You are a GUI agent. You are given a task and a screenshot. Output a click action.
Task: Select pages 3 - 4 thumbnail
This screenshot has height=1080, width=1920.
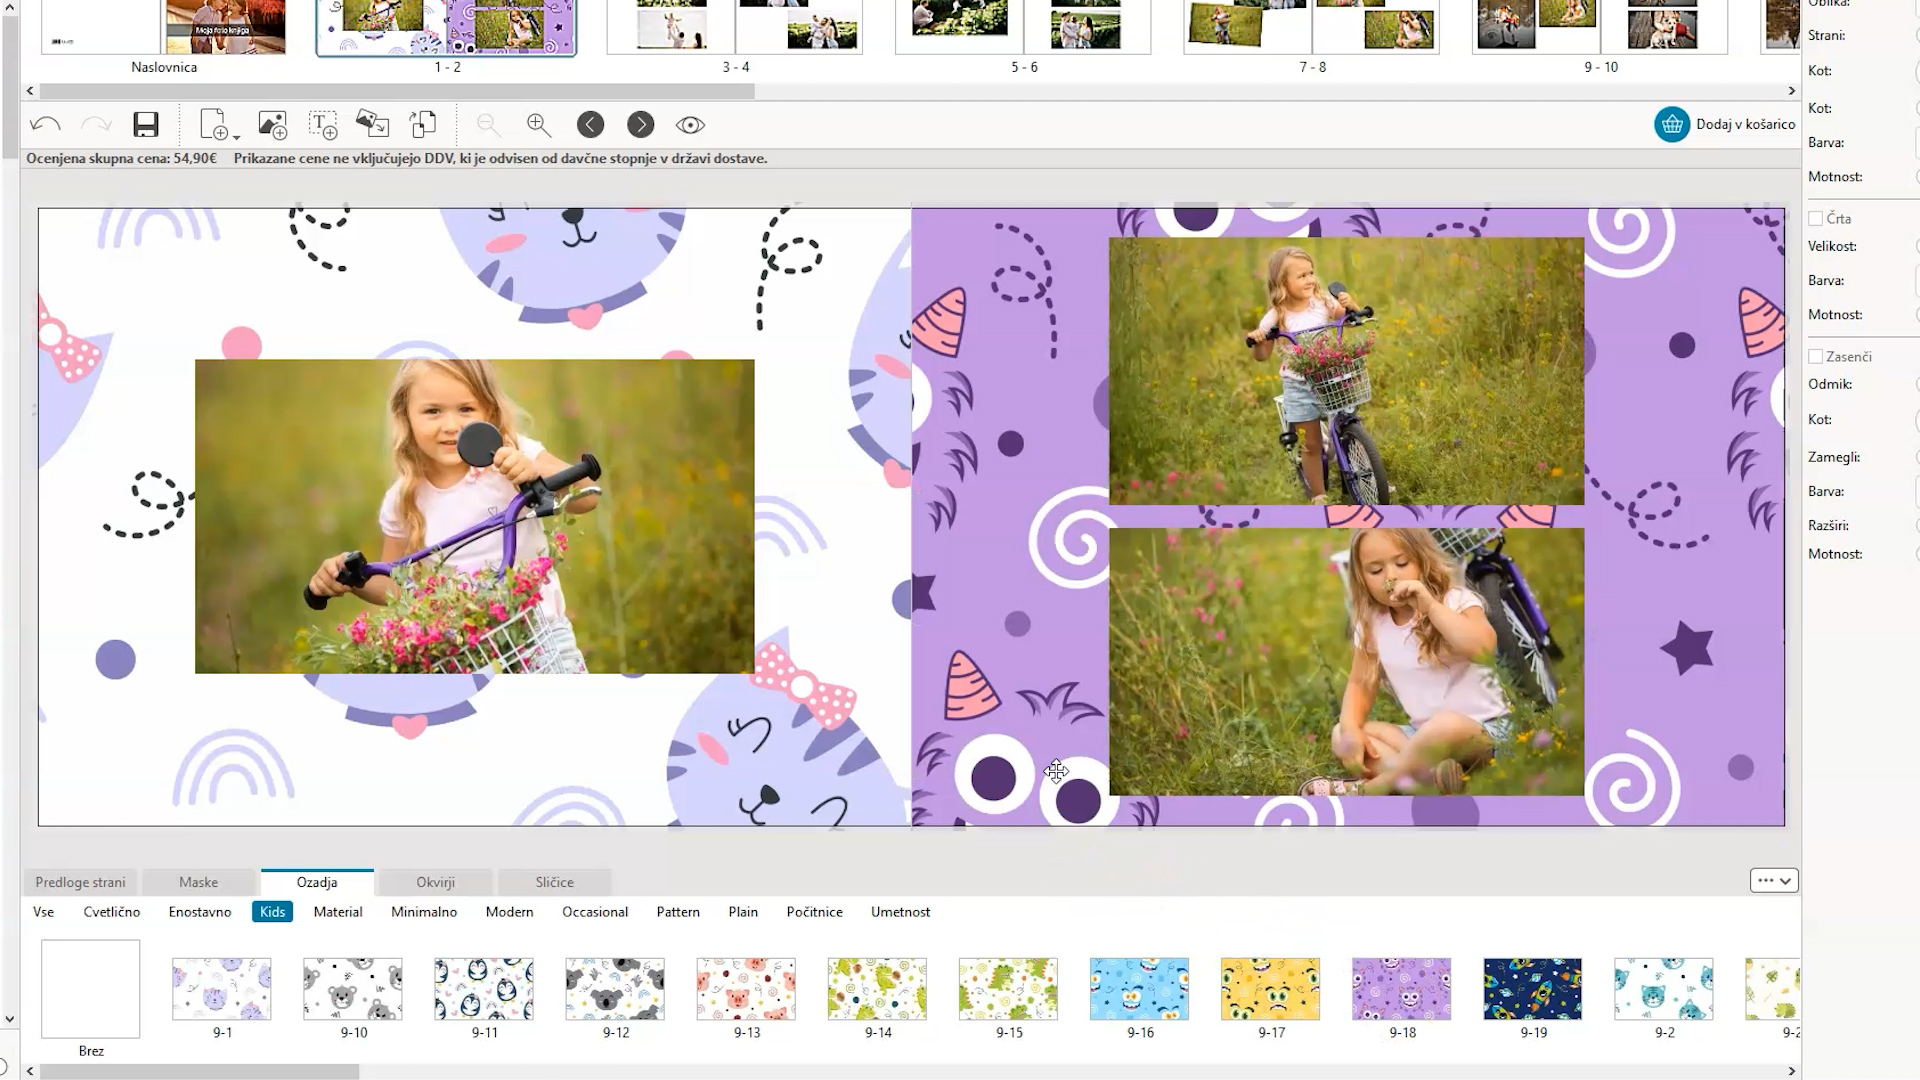[x=735, y=28]
